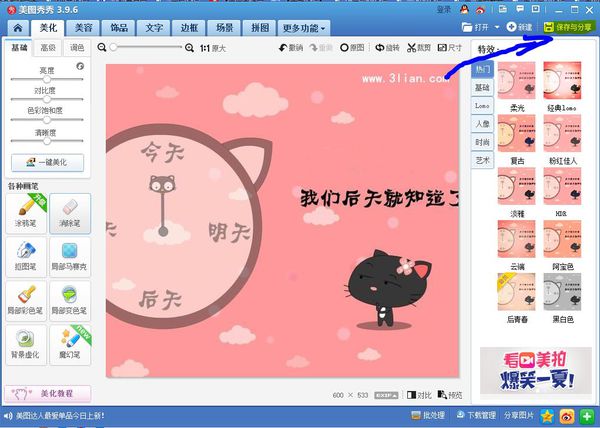
Task: Select the 高级 adjustments subtab
Action: pyautogui.click(x=48, y=48)
